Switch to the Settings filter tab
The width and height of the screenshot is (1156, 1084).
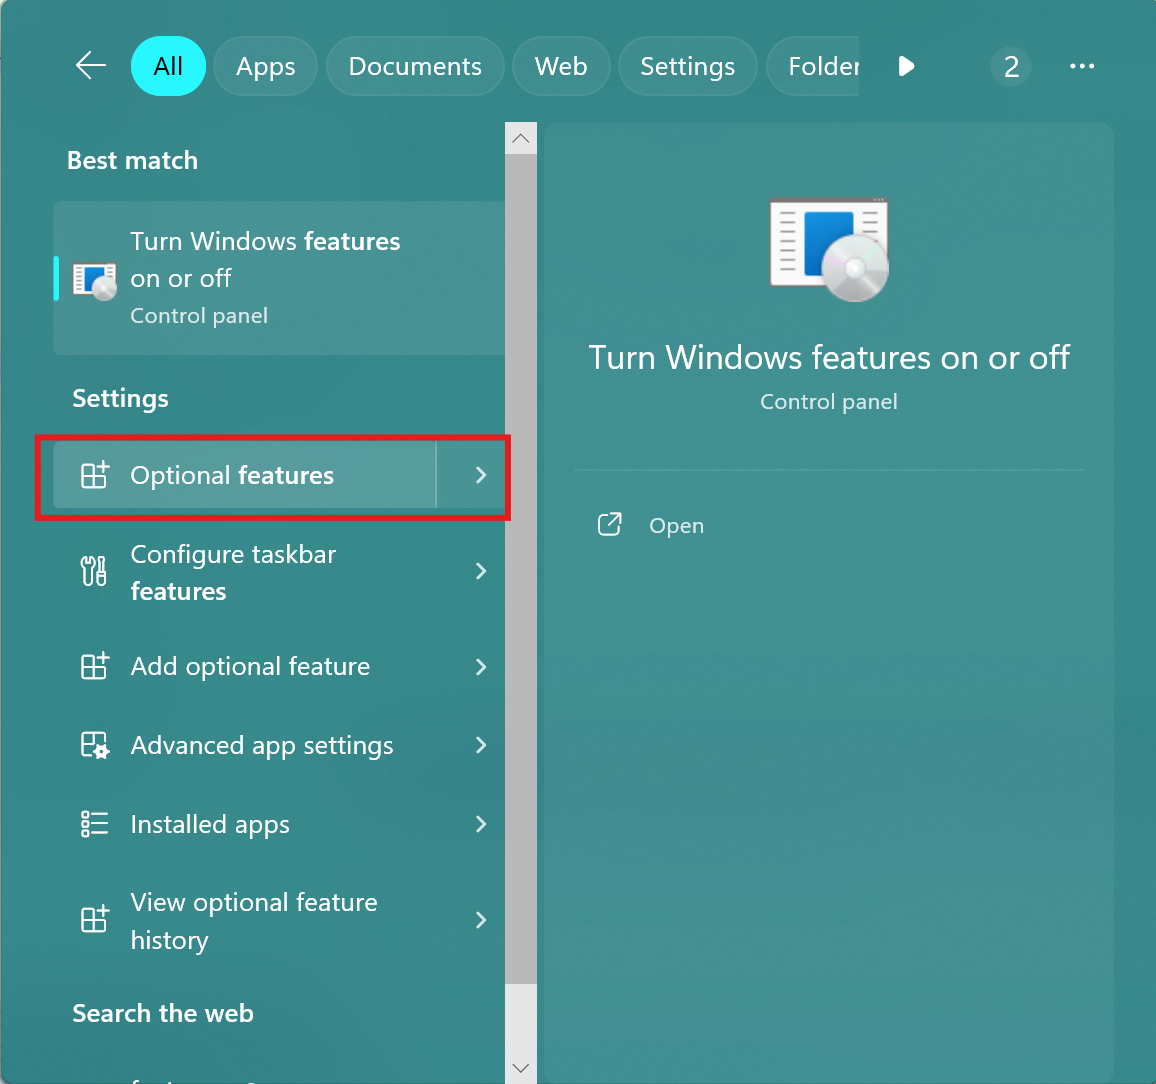pos(687,66)
